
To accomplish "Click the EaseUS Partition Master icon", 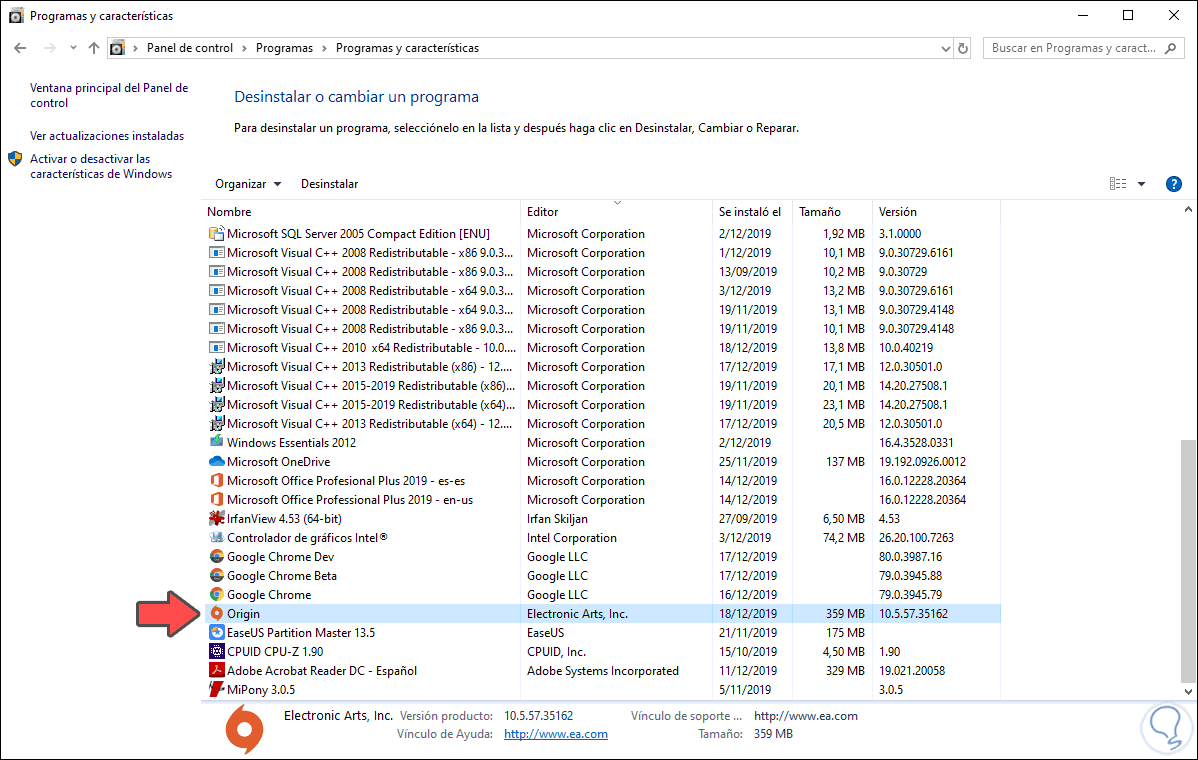I will tap(217, 632).
